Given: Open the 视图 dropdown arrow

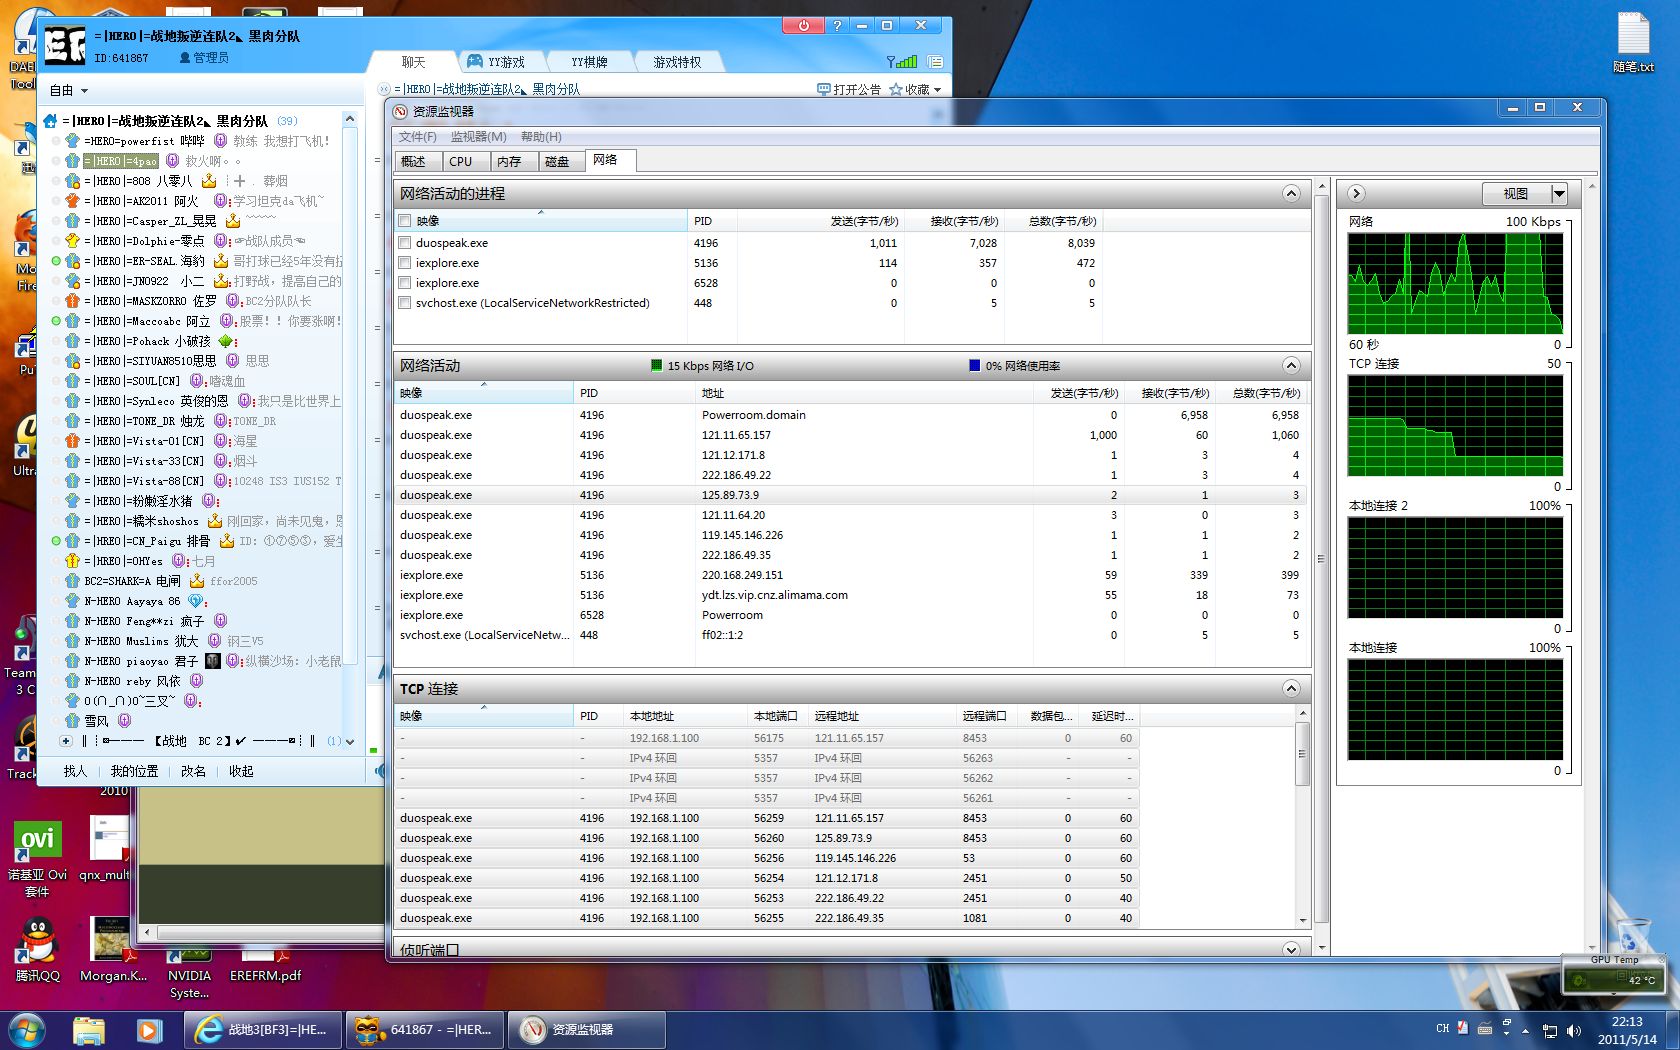Looking at the screenshot, I should (x=1558, y=194).
